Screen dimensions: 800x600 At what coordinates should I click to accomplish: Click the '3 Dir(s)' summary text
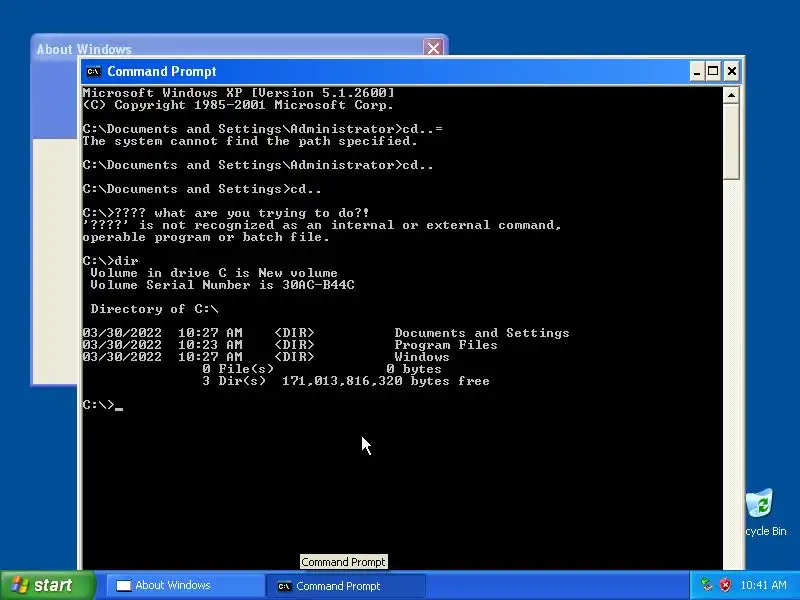point(234,381)
